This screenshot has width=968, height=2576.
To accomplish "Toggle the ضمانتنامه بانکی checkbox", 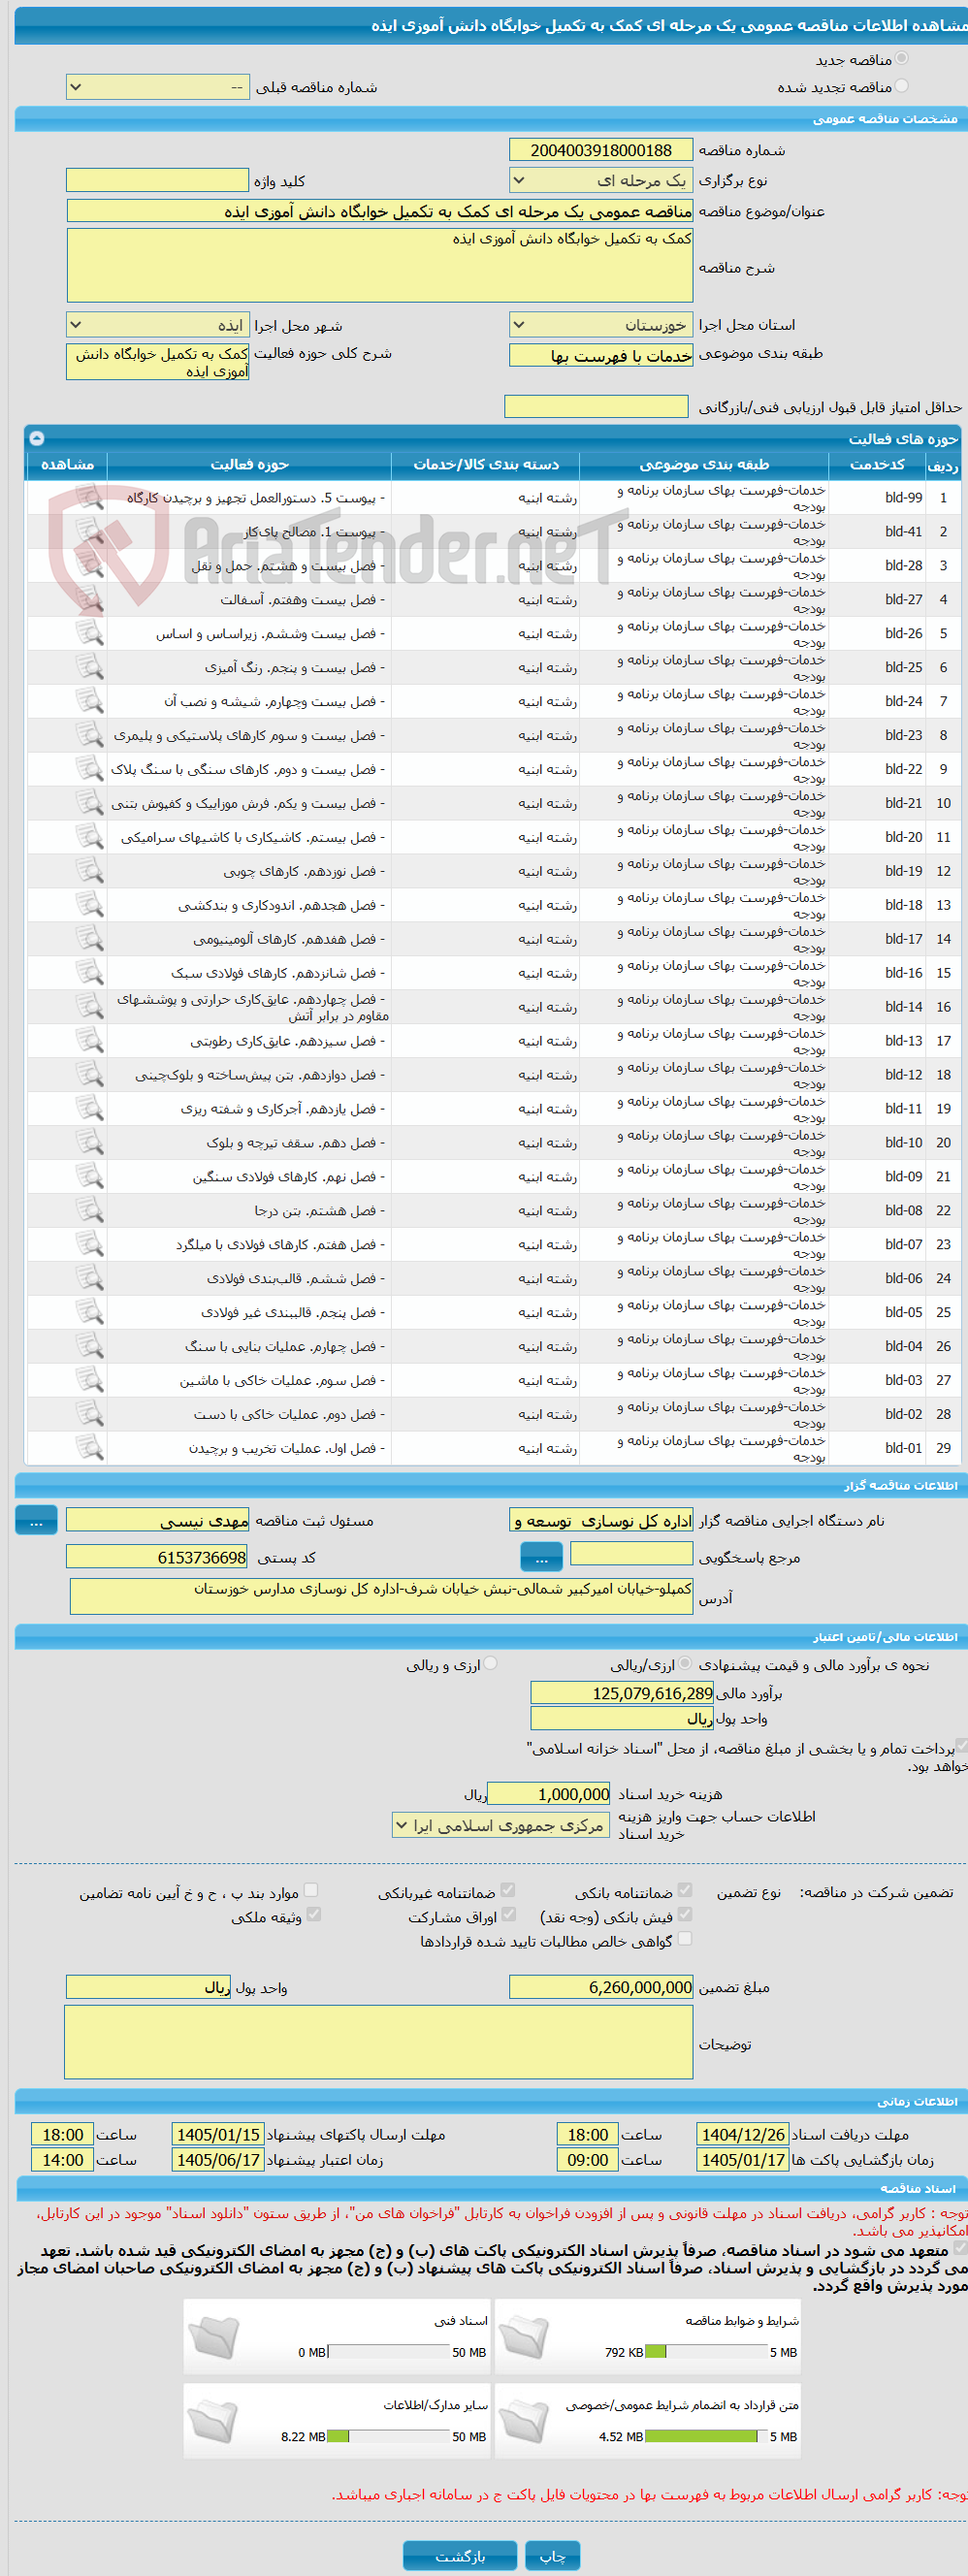I will [x=685, y=1890].
